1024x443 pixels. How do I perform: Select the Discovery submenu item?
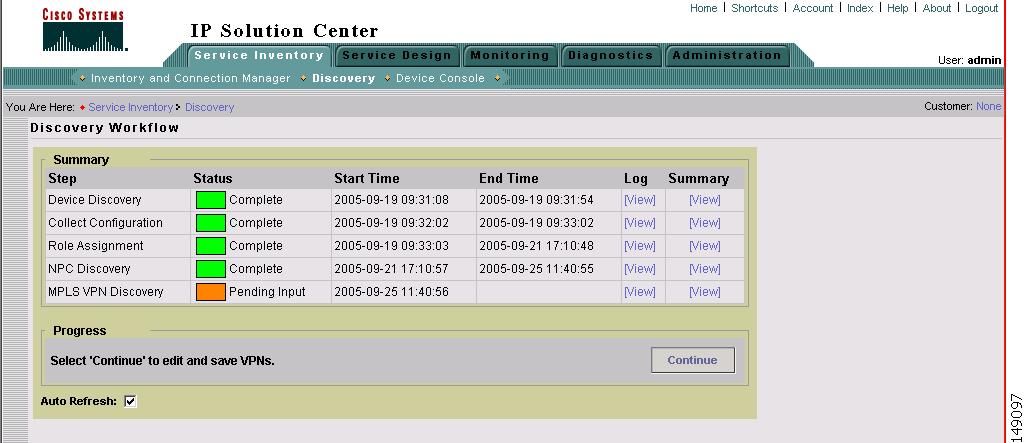point(344,78)
